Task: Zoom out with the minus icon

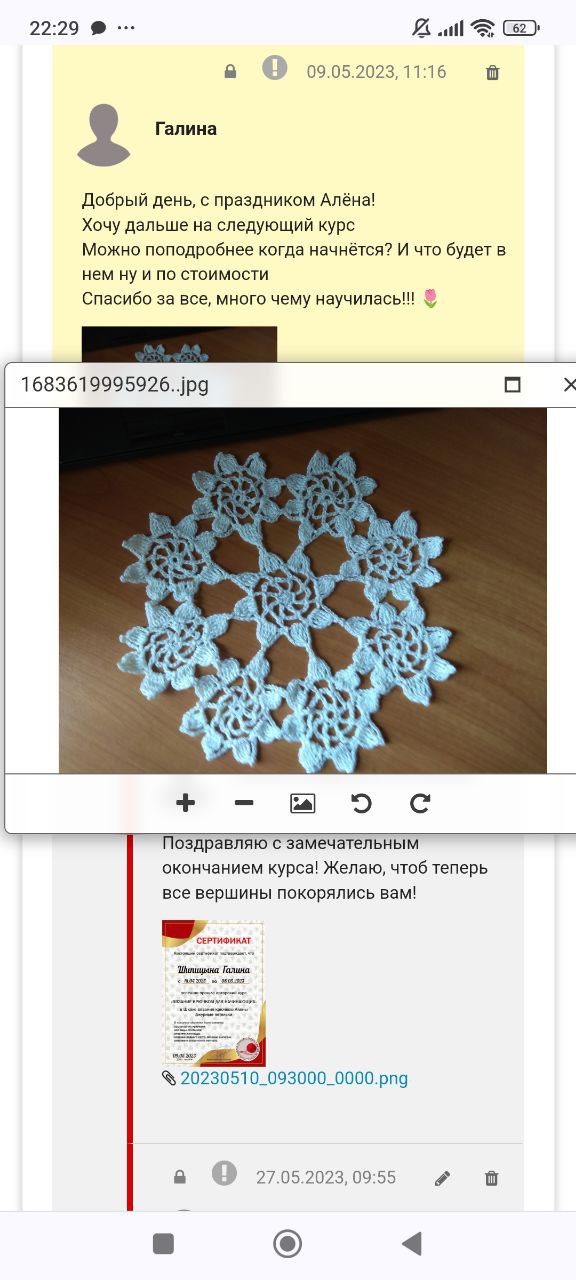Action: [244, 803]
